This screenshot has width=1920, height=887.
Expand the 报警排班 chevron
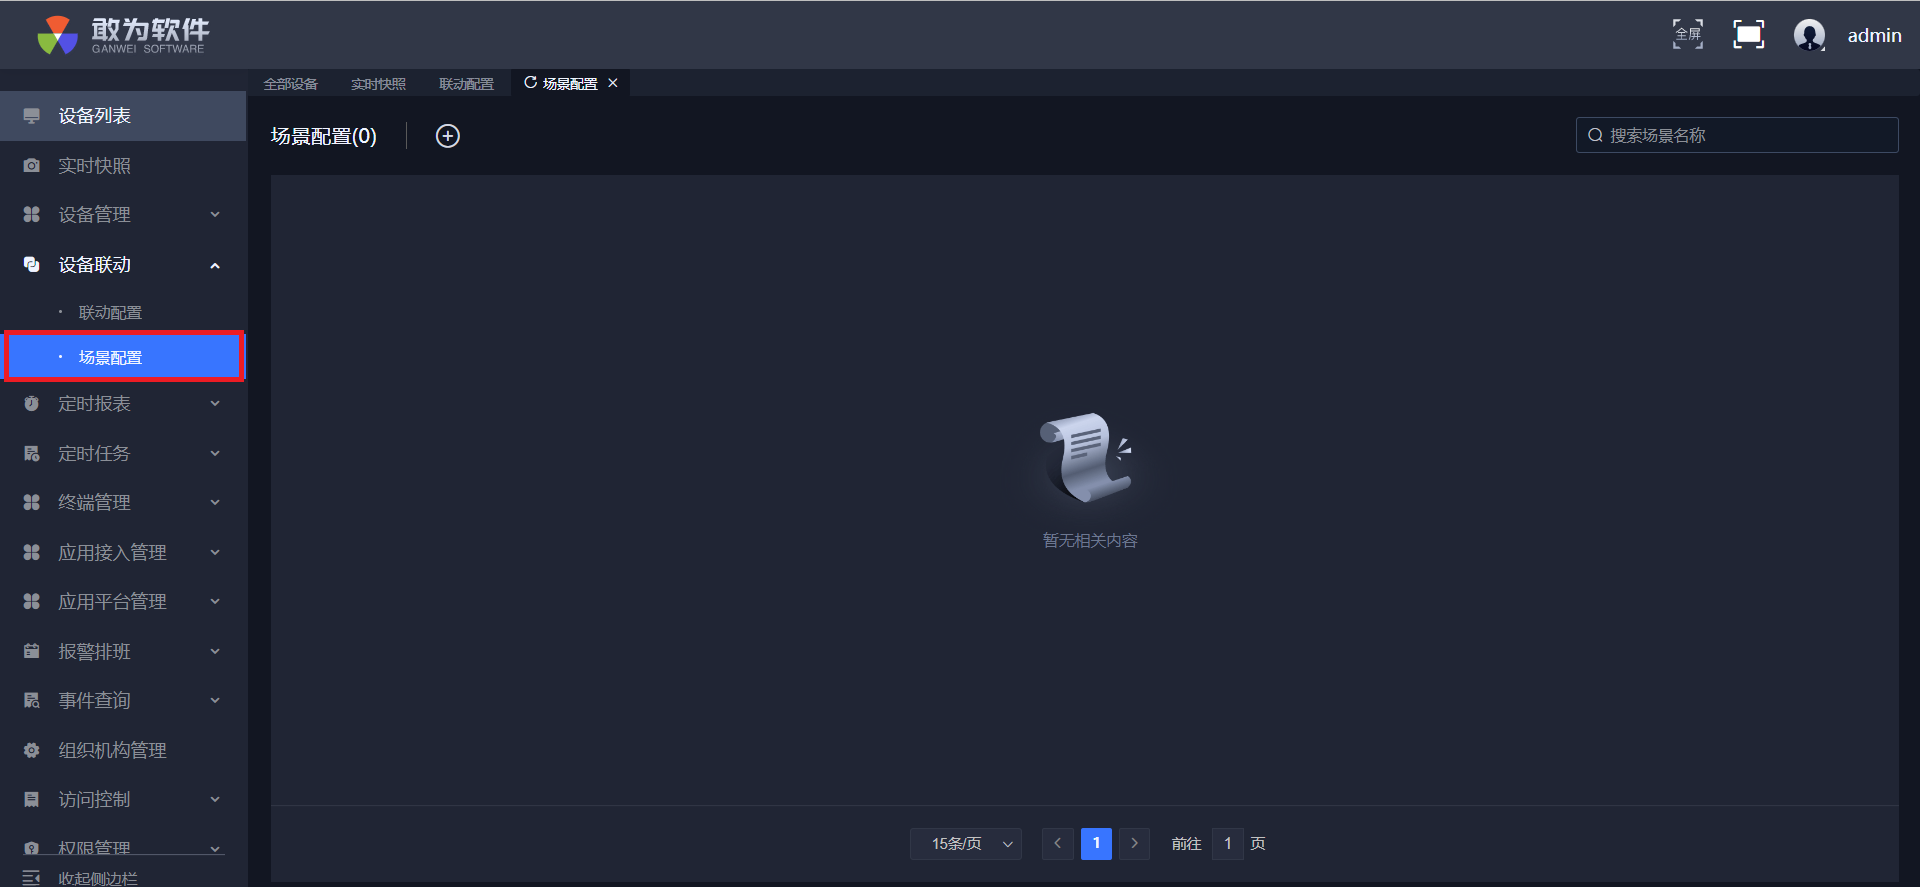pyautogui.click(x=215, y=652)
